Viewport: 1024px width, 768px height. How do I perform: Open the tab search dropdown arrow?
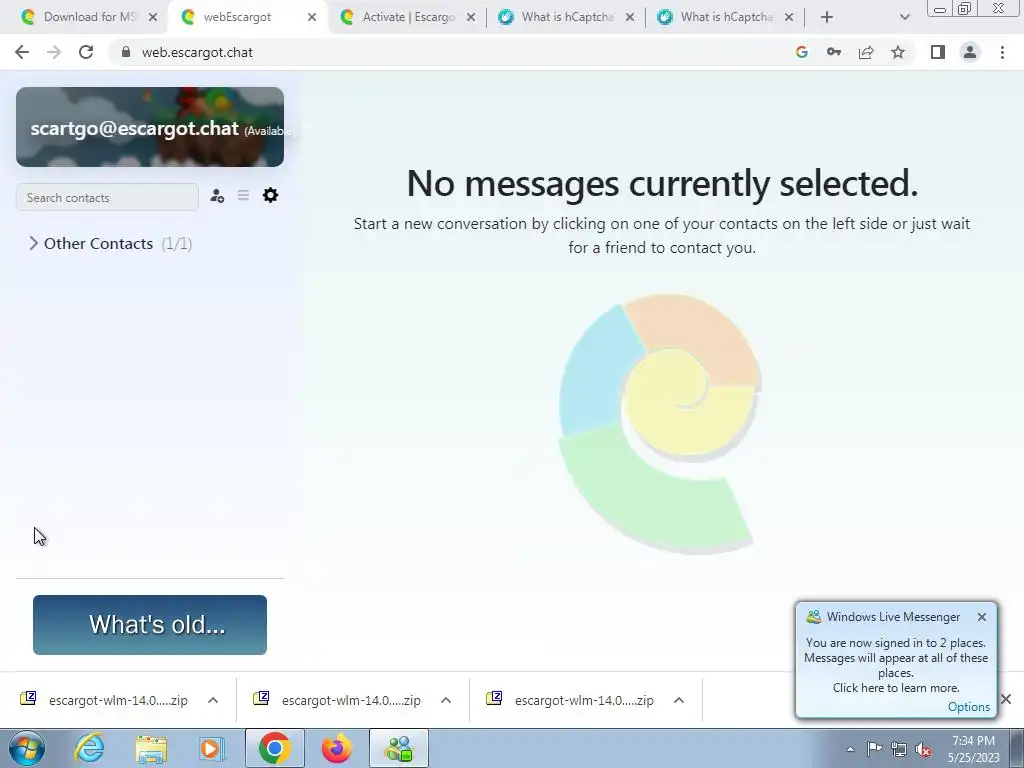click(904, 18)
